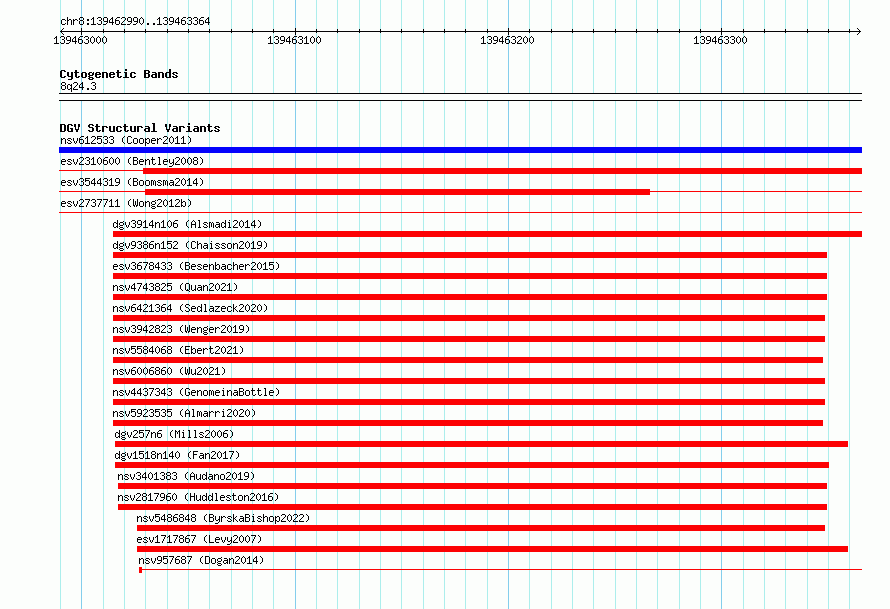Click the nsv5923535 (Almarri2020) label
890x609 pixels.
click(x=184, y=413)
